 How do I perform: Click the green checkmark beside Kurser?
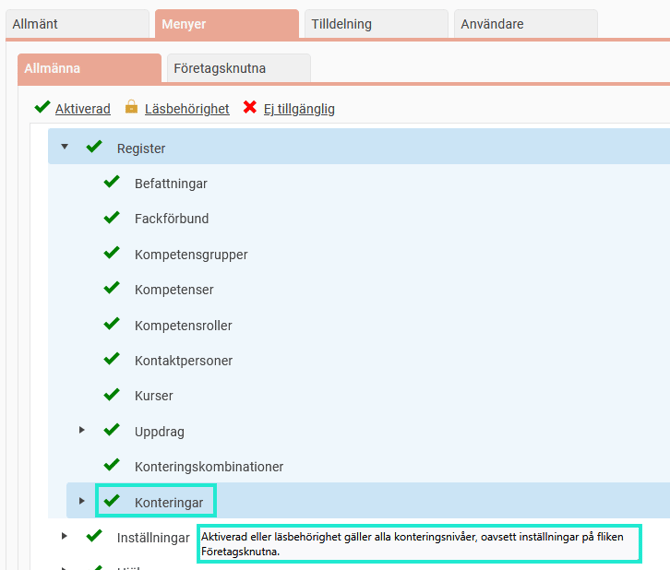pyautogui.click(x=112, y=395)
